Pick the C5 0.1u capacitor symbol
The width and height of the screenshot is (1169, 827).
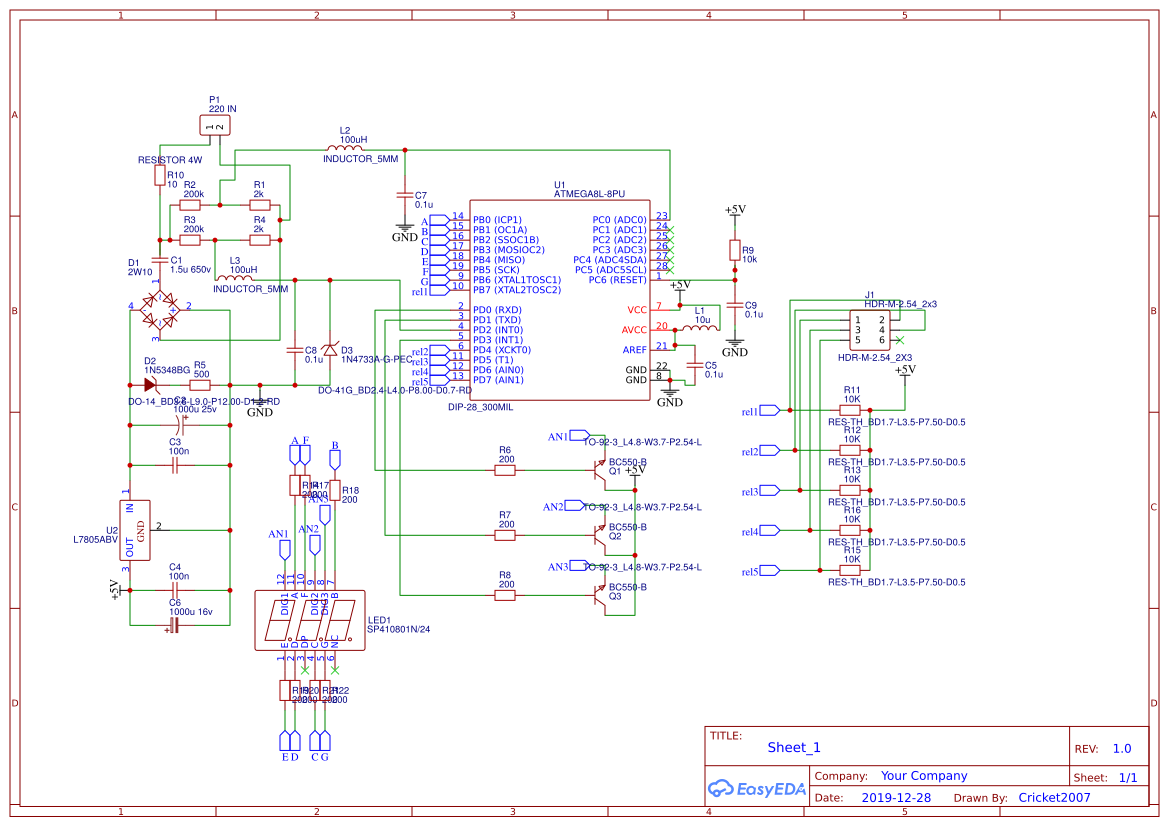pos(694,365)
